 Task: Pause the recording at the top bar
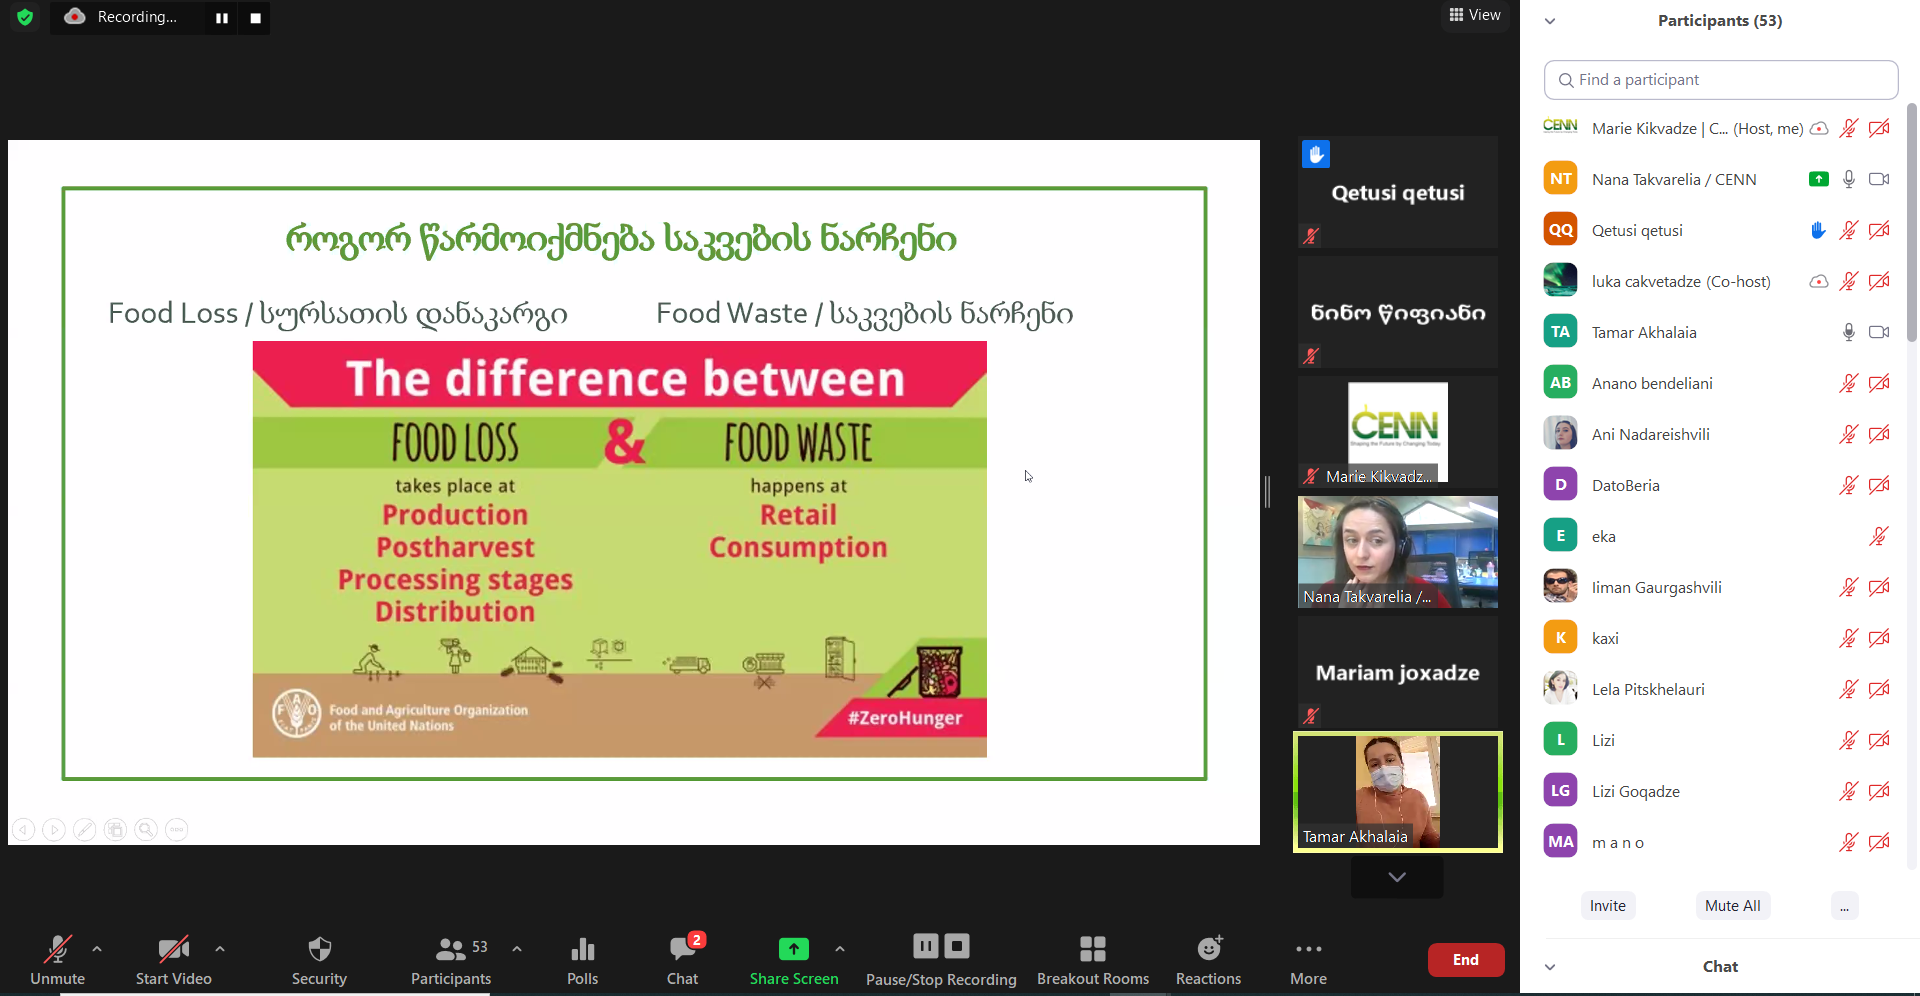click(x=222, y=18)
